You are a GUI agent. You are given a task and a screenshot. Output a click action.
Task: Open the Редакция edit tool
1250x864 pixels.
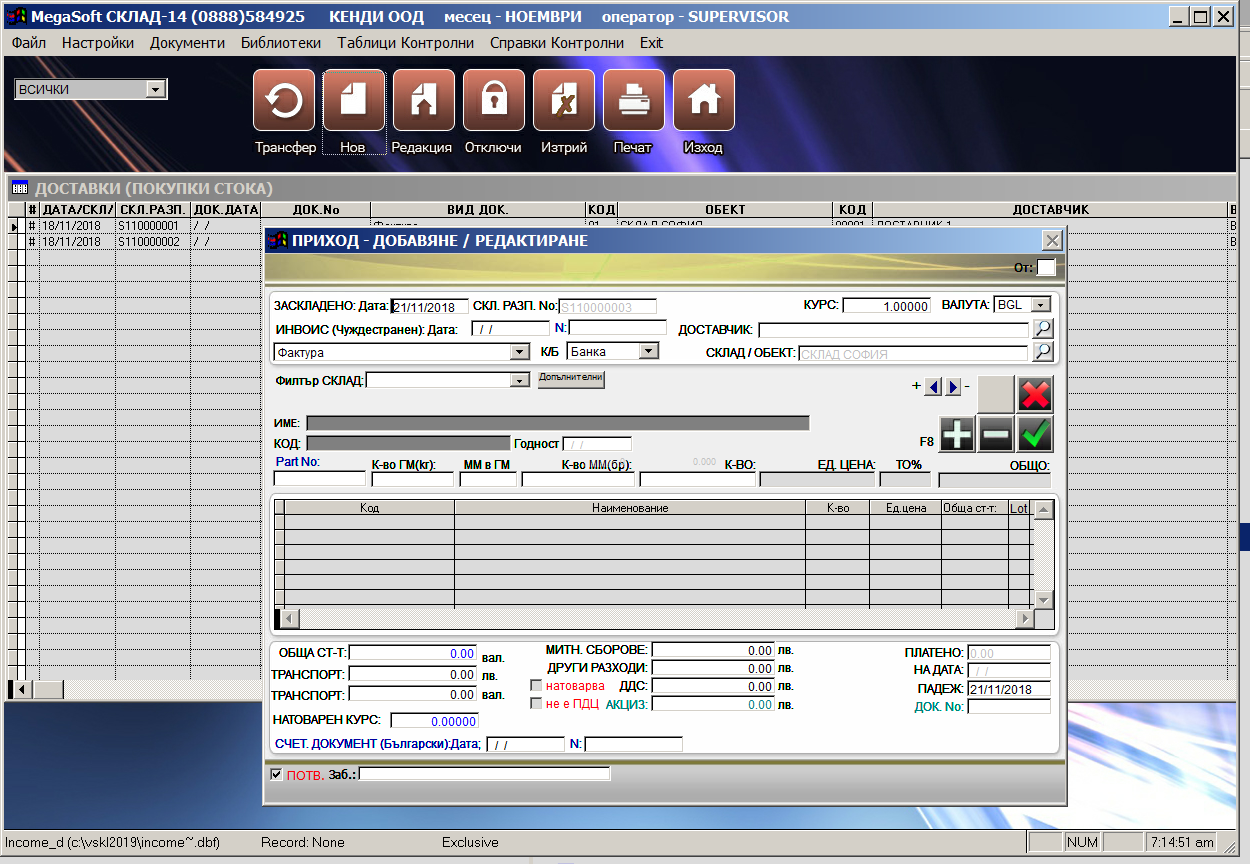pyautogui.click(x=423, y=100)
